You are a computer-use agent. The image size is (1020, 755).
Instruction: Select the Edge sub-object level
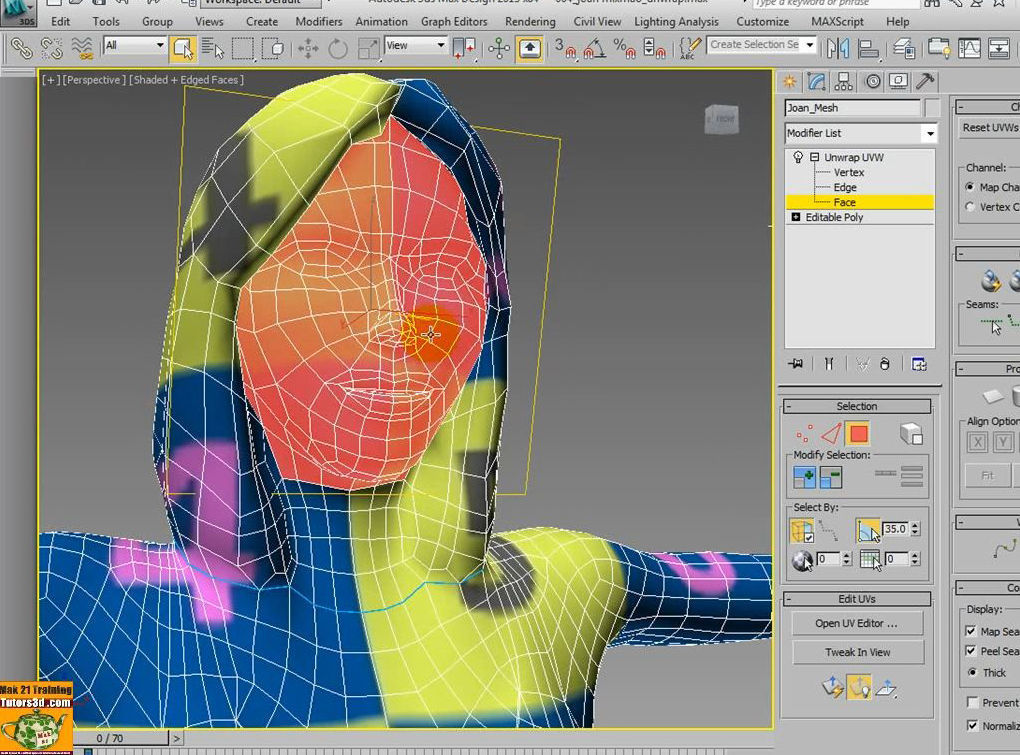pos(845,187)
